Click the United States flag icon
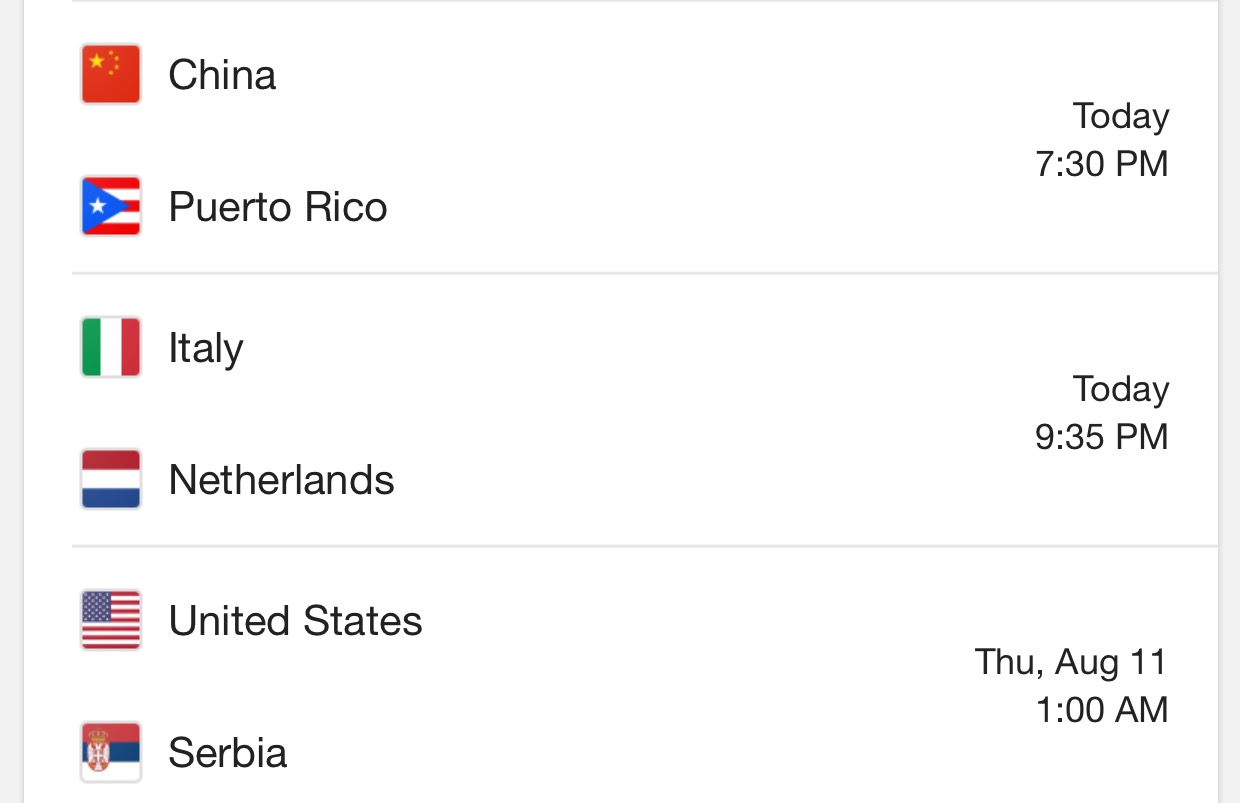 pos(111,621)
